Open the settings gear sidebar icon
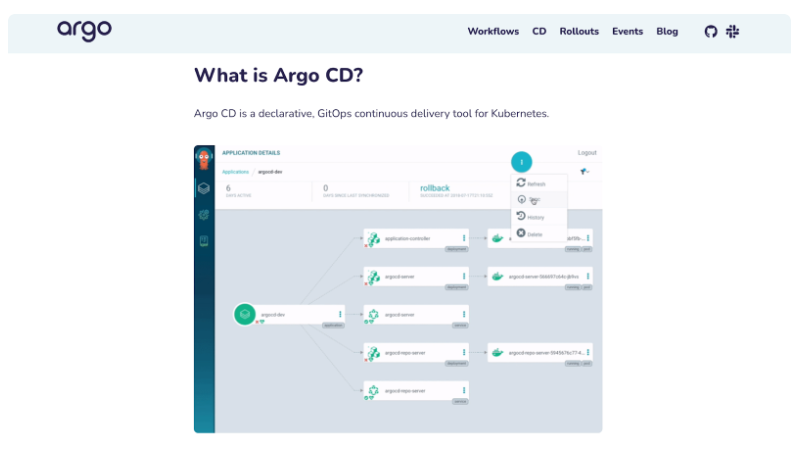 pos(204,215)
